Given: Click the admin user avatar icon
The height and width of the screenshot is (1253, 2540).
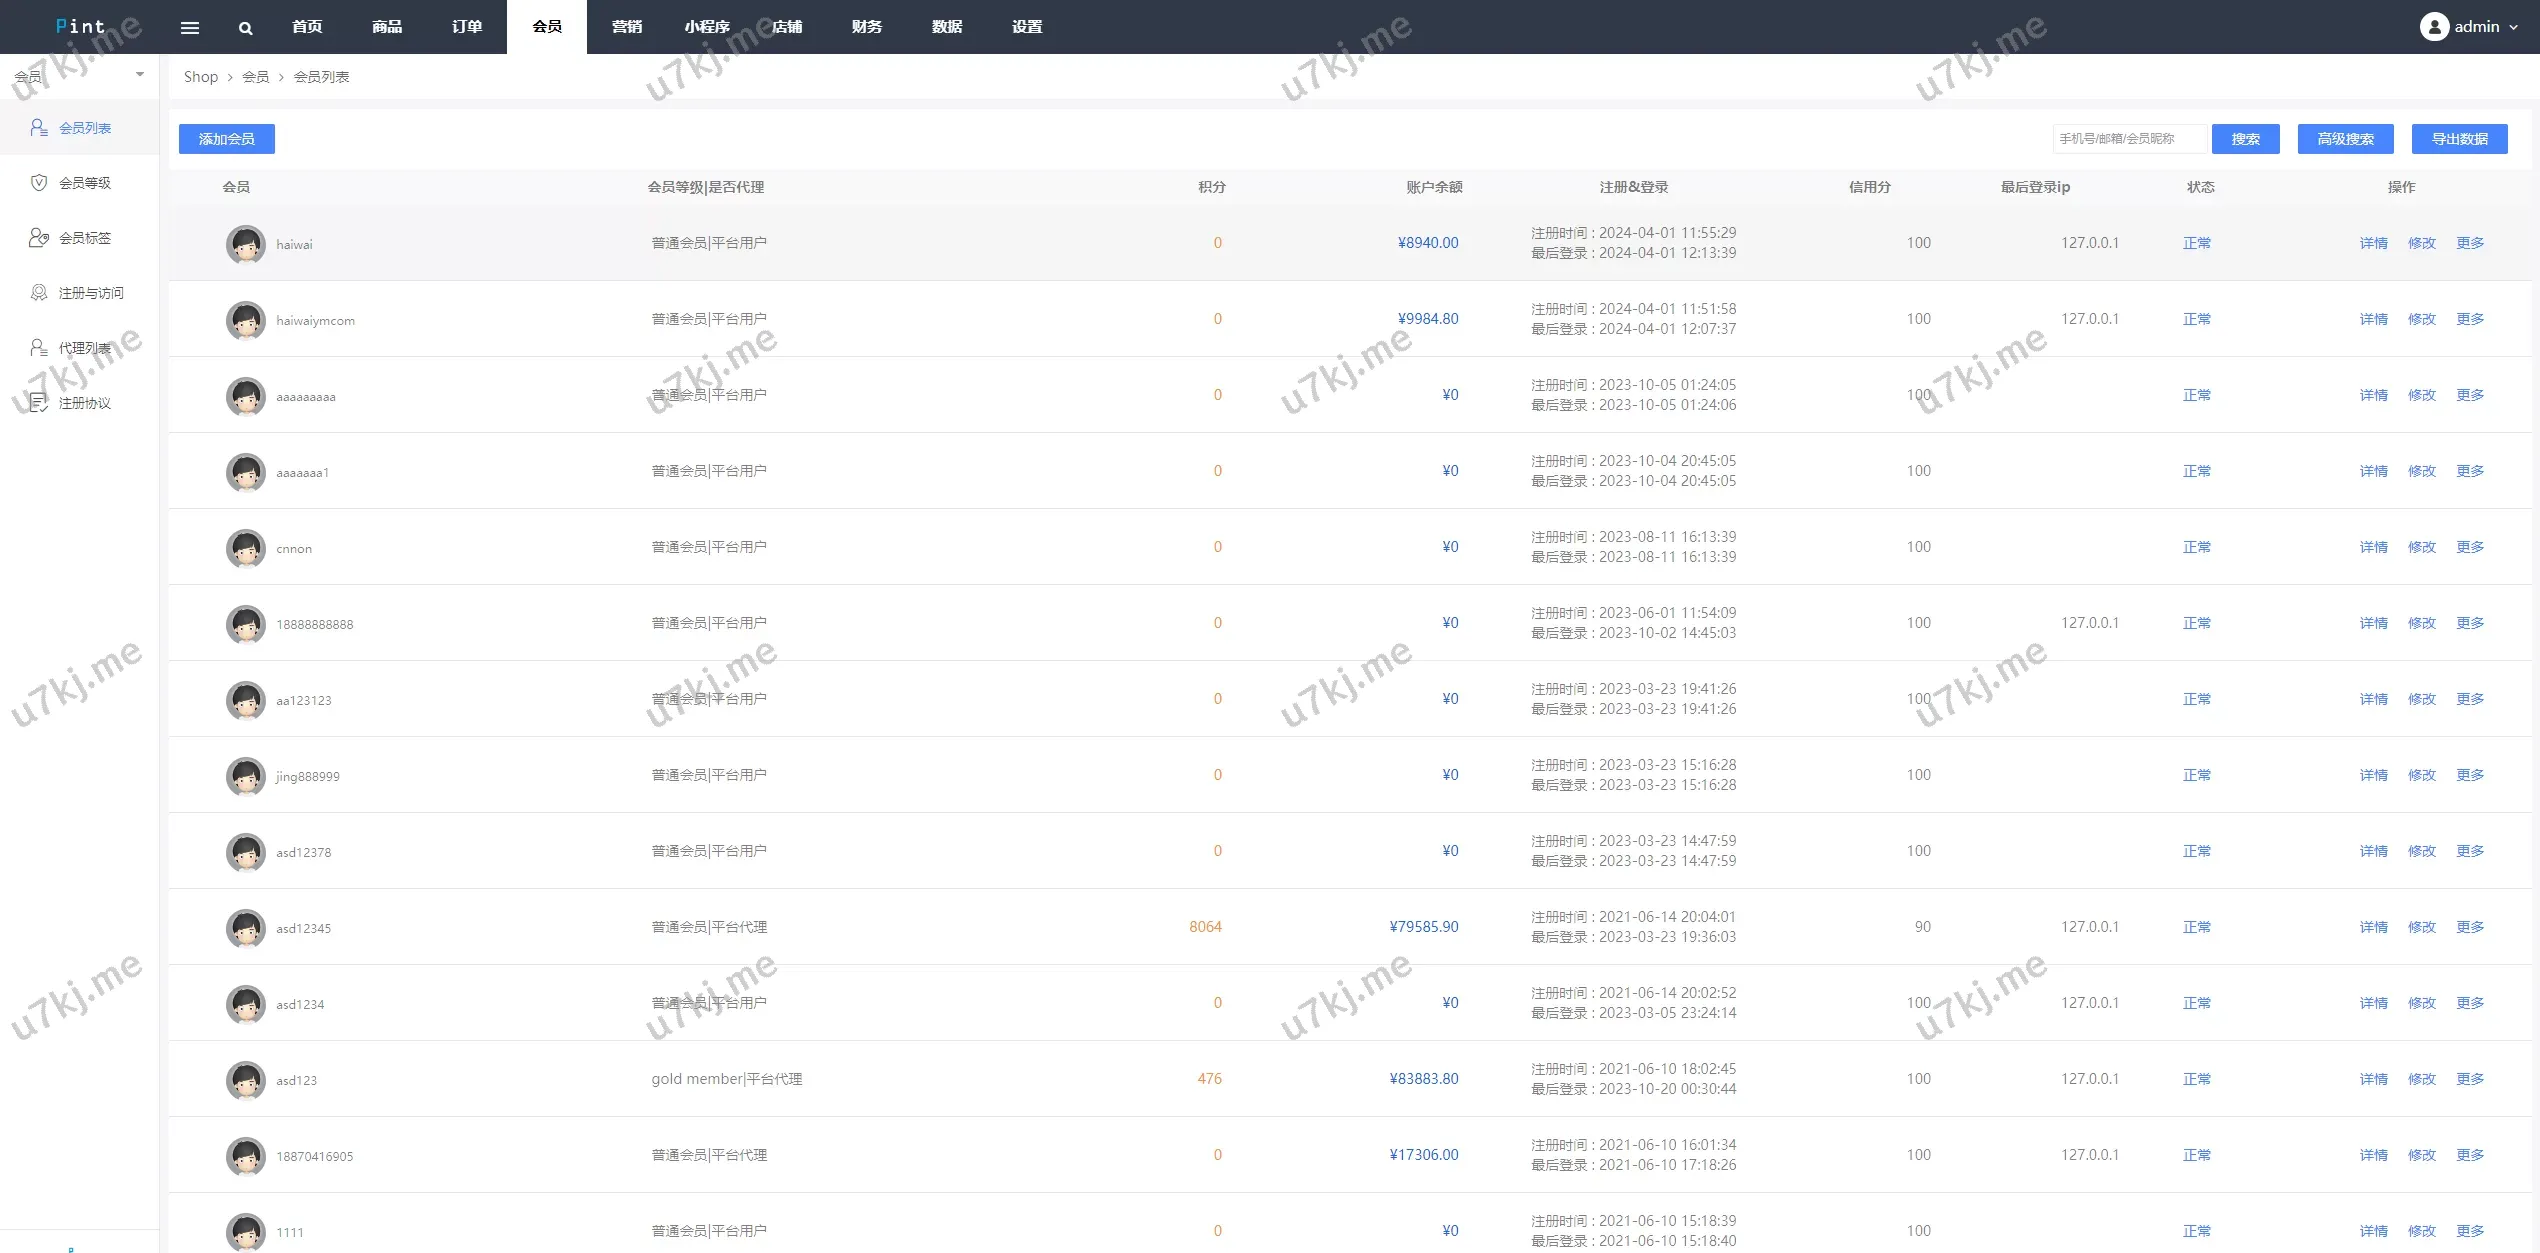Looking at the screenshot, I should (x=2433, y=27).
